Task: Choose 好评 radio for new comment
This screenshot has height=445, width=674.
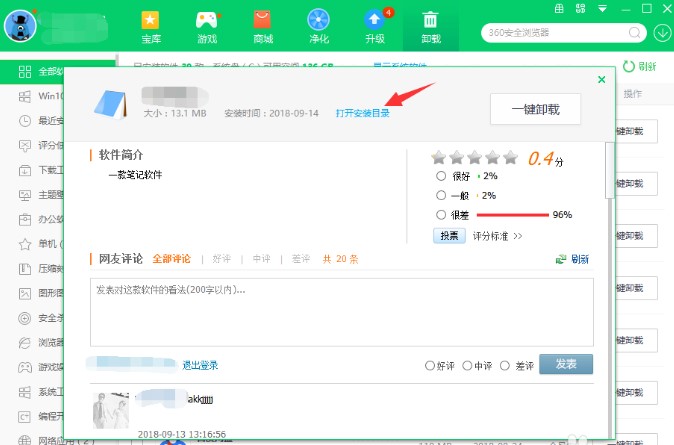Action: [429, 365]
